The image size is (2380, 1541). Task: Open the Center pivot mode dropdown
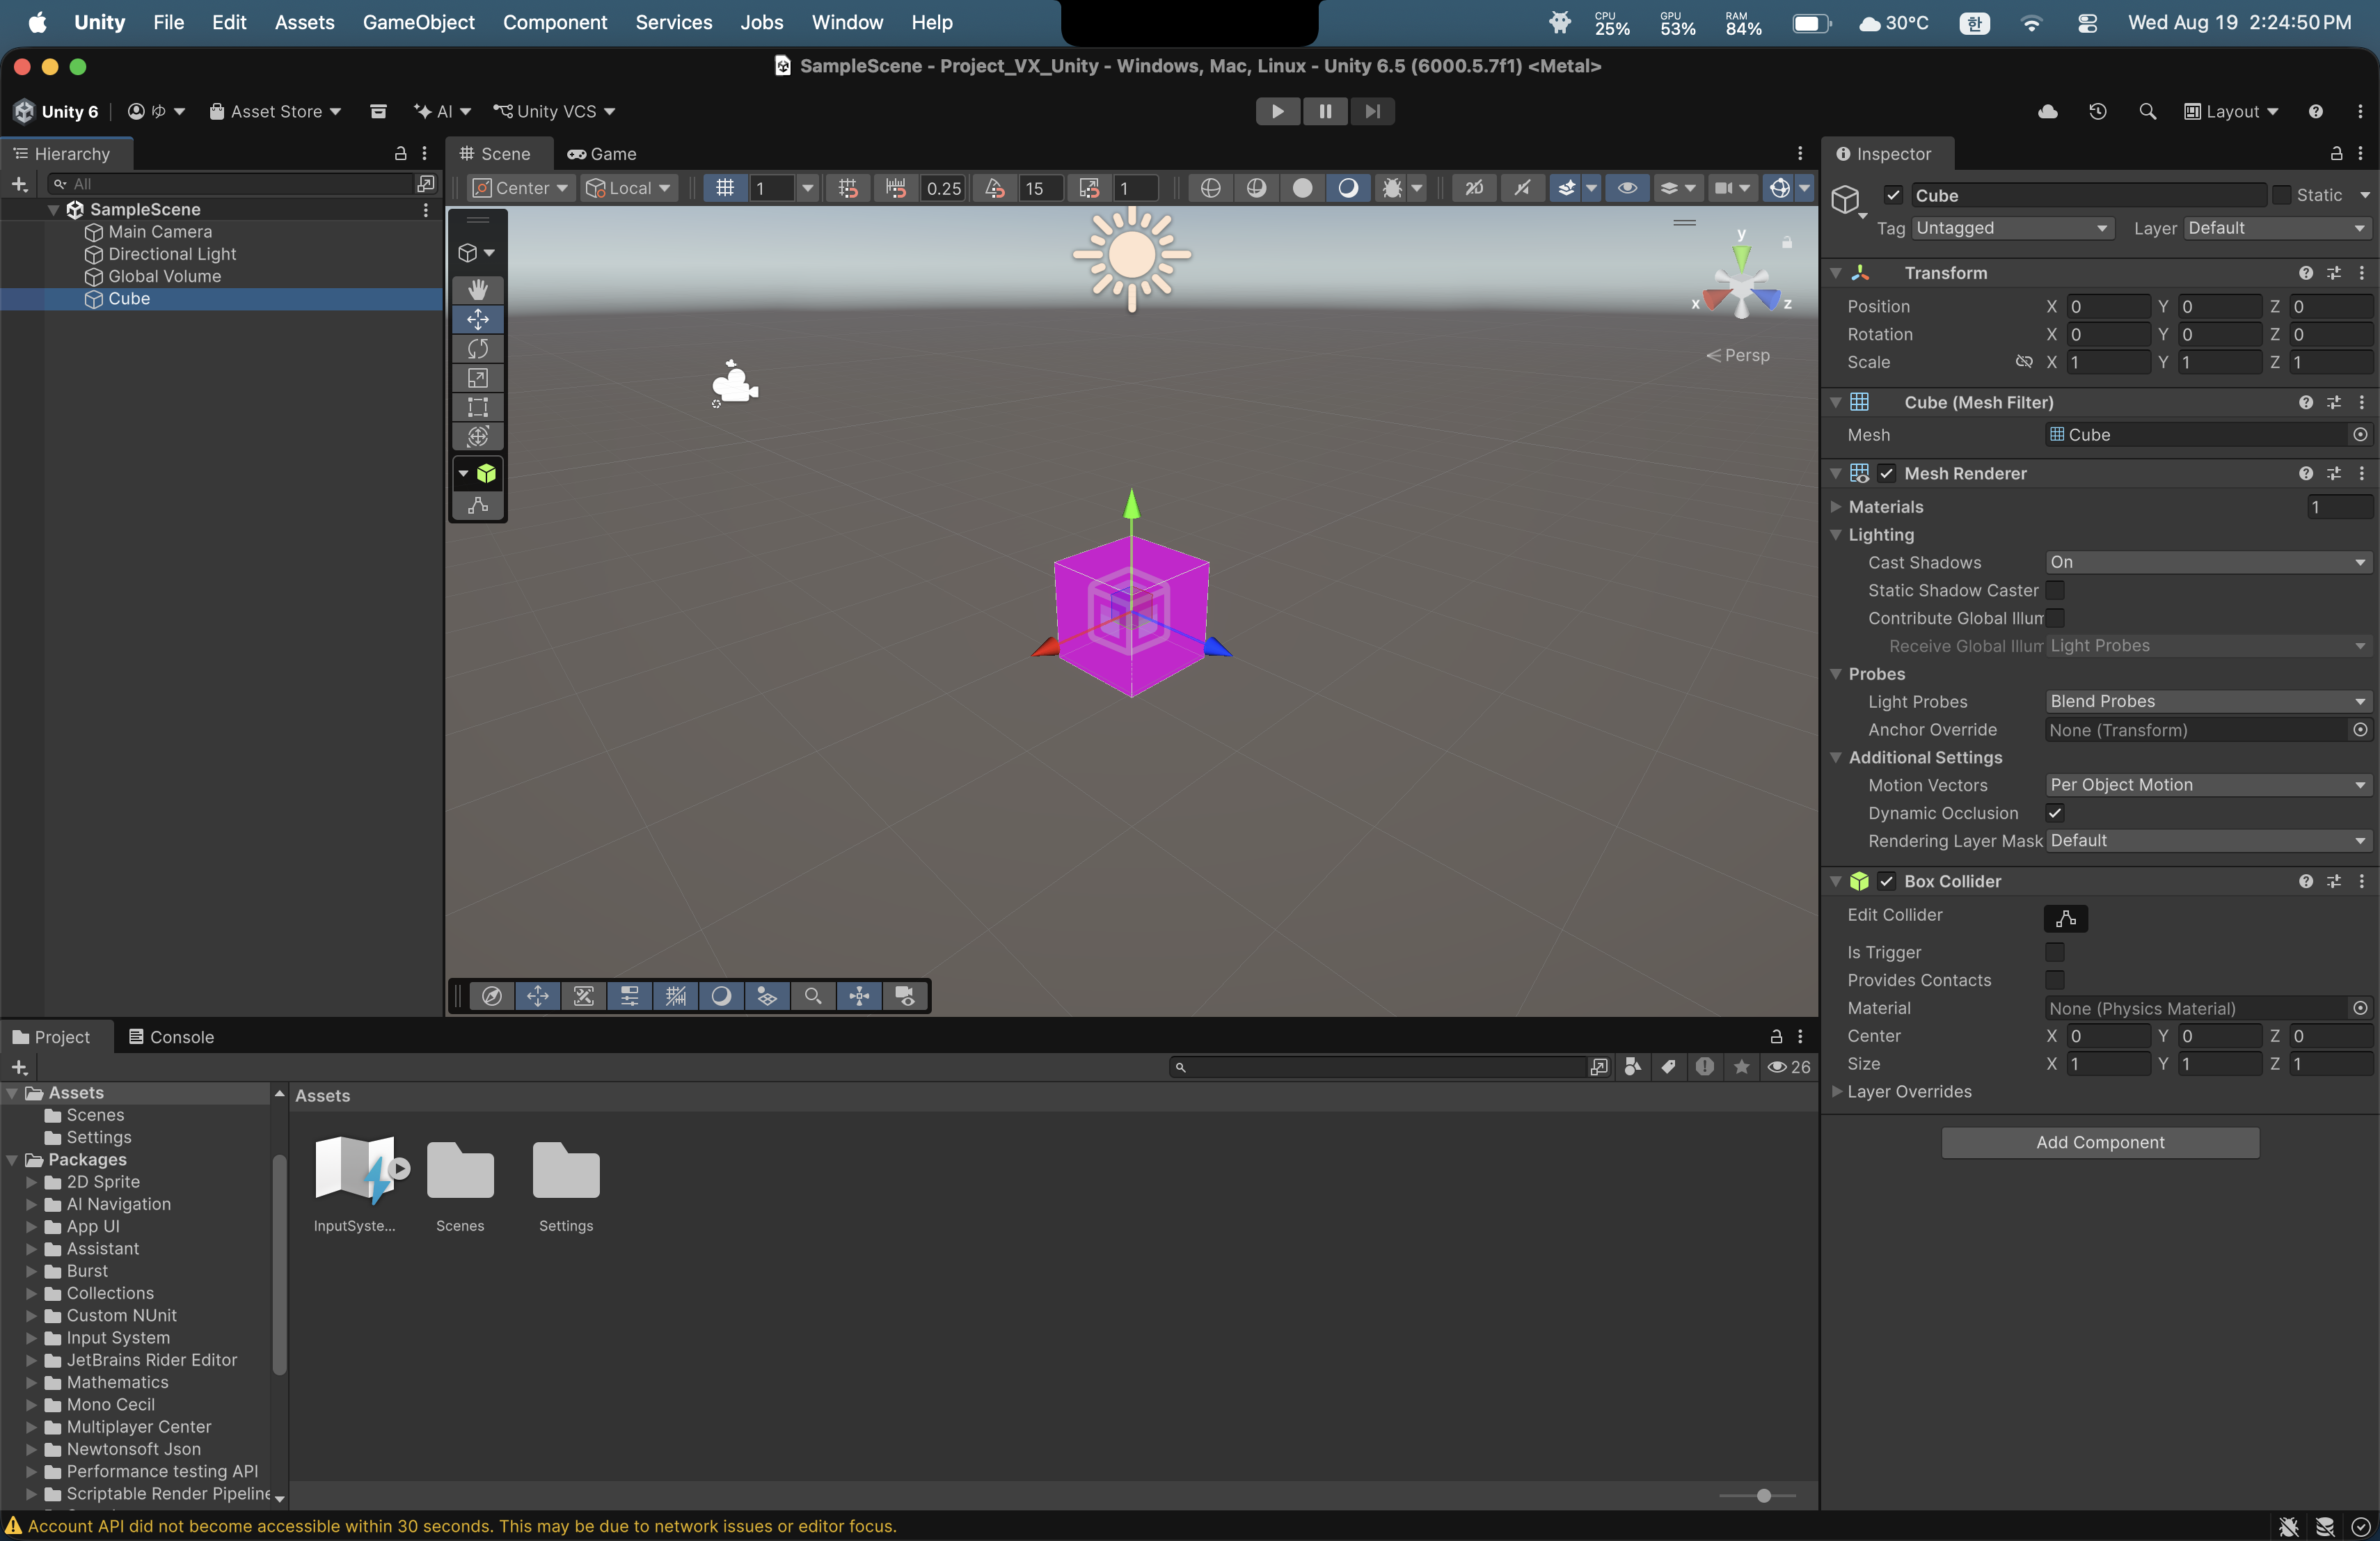(520, 188)
